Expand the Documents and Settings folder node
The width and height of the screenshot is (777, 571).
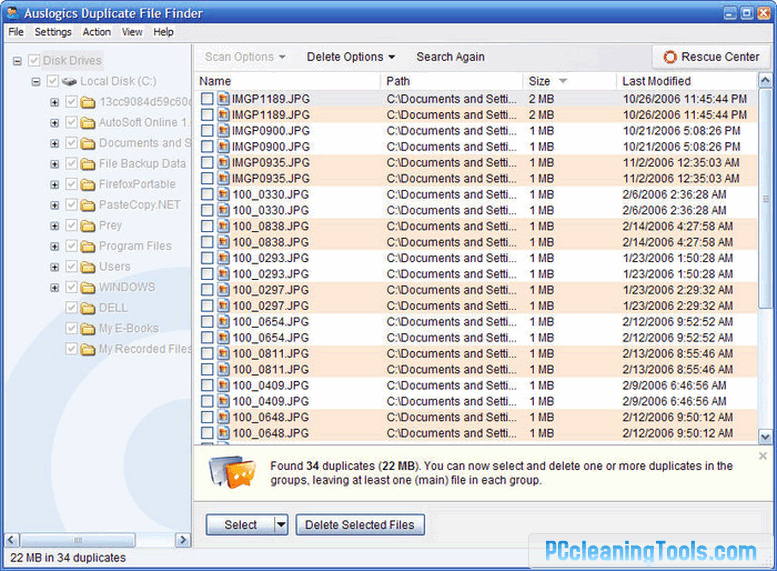pos(55,143)
